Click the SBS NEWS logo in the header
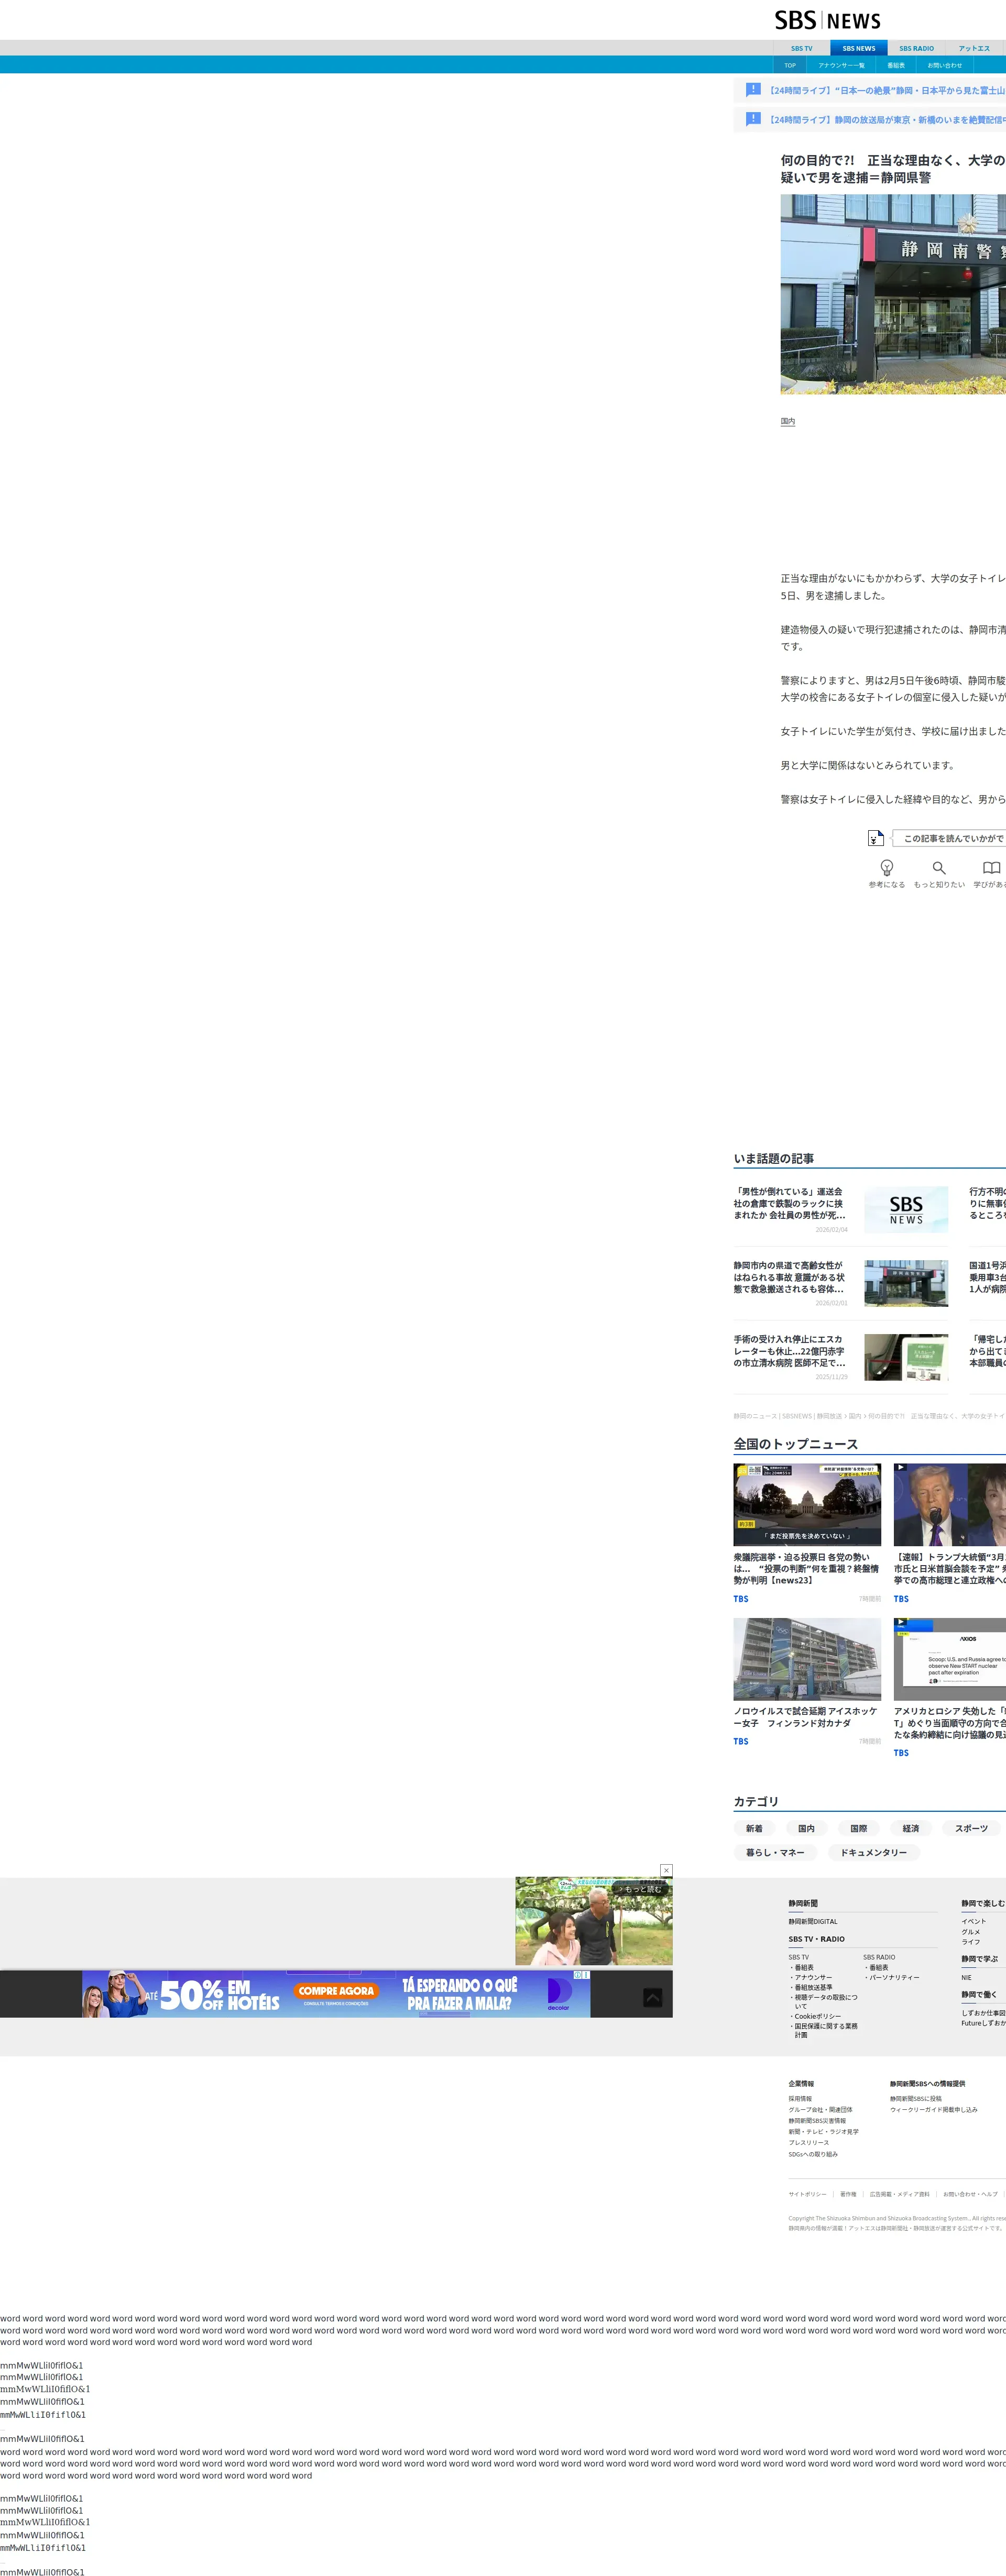 coord(827,20)
